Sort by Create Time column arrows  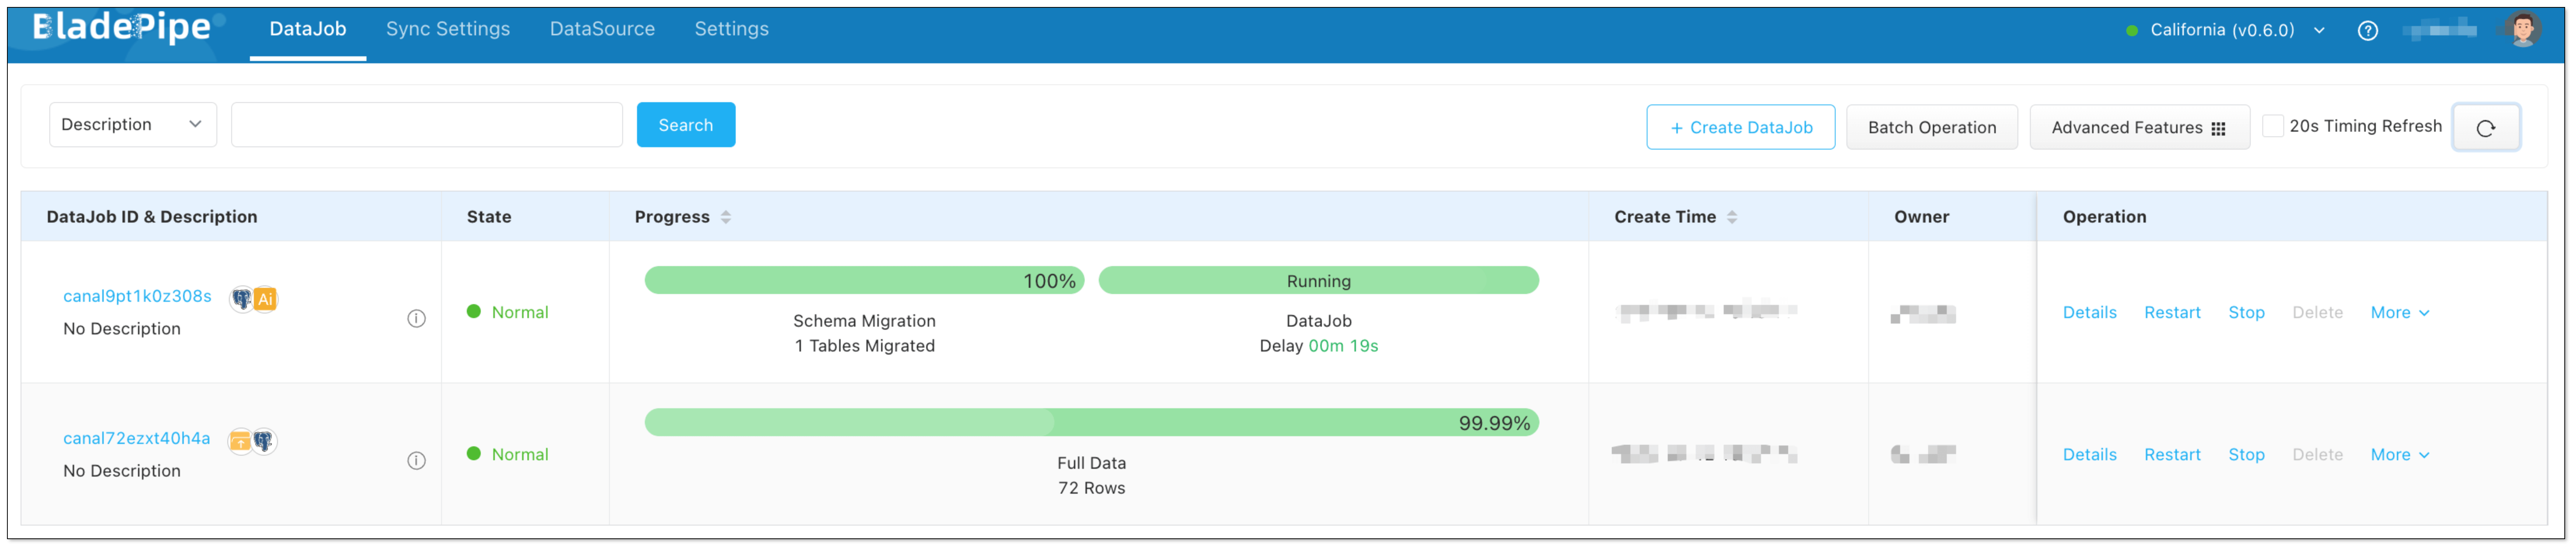pos(1732,217)
